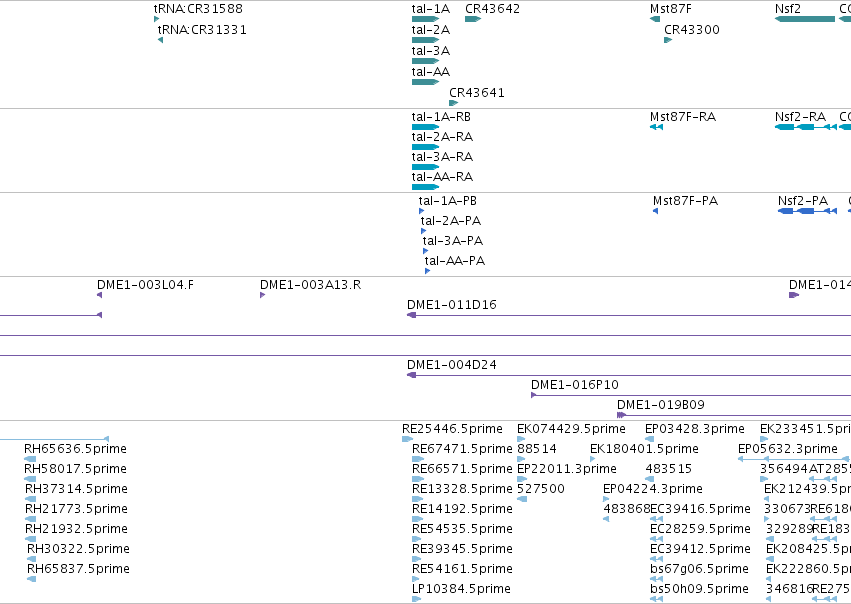Click the bs50h09.5prime EST label

[700, 589]
